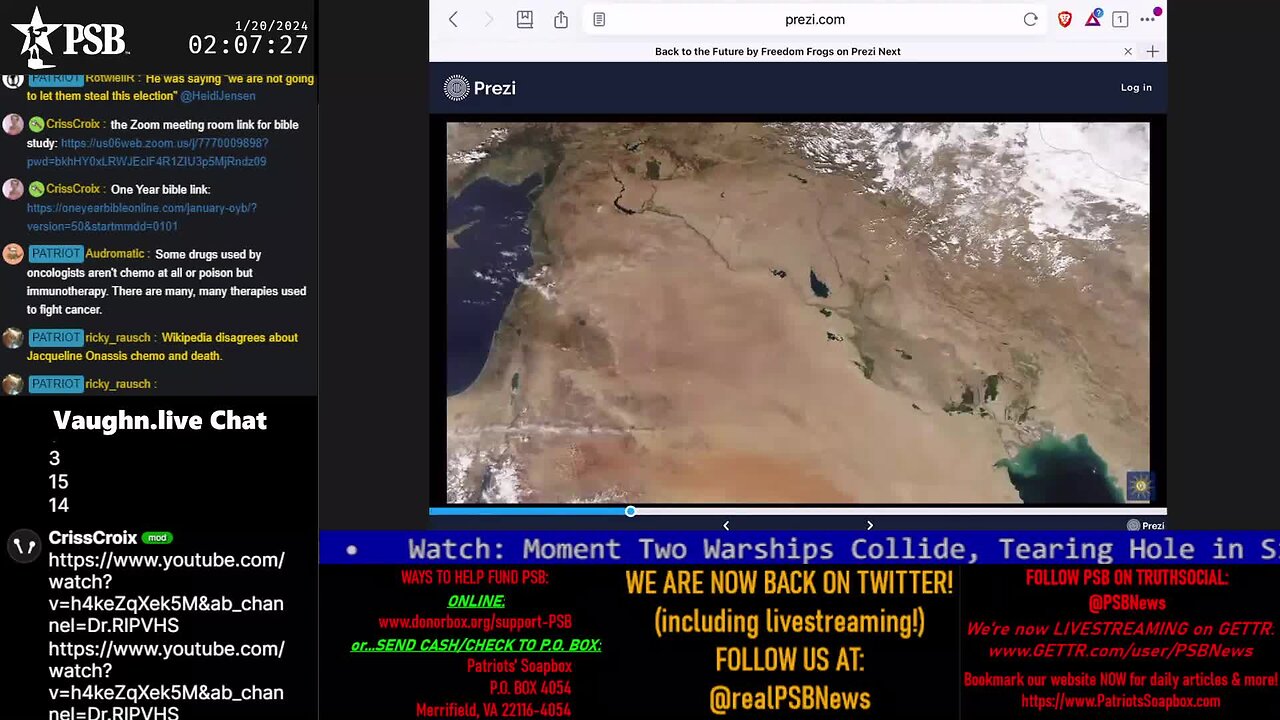Go back using the browser back arrow

pyautogui.click(x=453, y=19)
